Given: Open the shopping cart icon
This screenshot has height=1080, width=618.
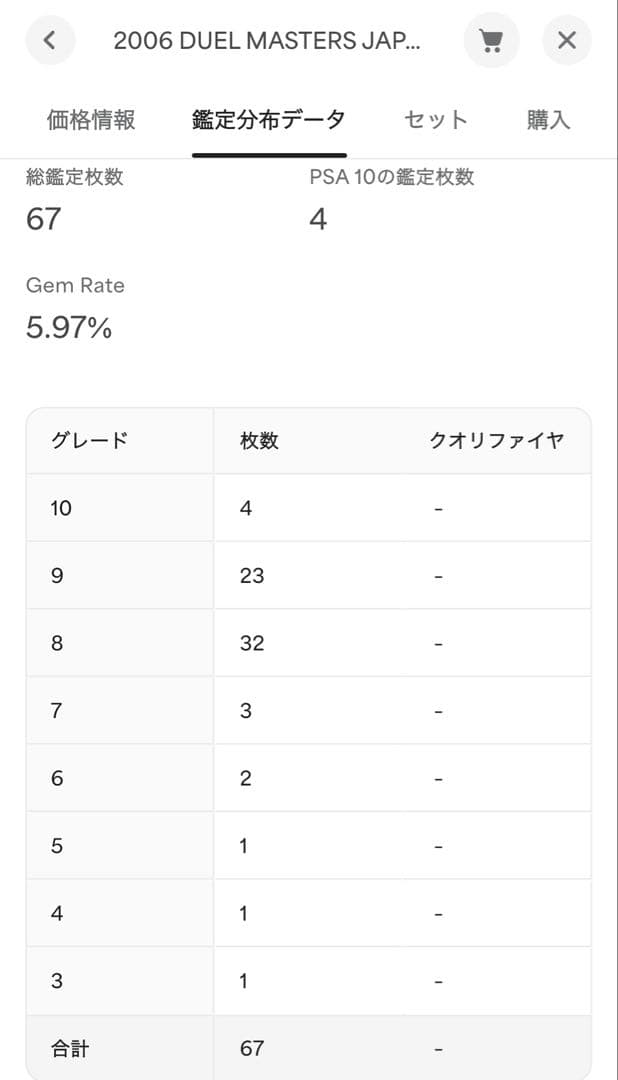Looking at the screenshot, I should coord(490,41).
